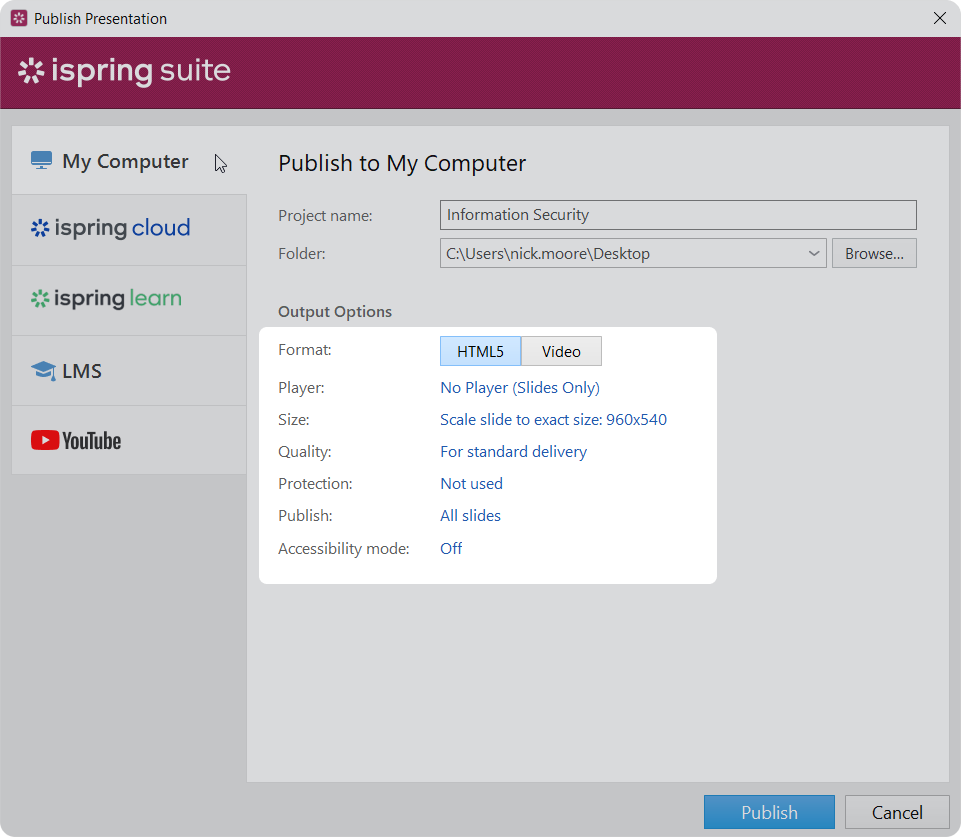
Task: Click the iSpring Suite logo in banner
Action: 124,71
